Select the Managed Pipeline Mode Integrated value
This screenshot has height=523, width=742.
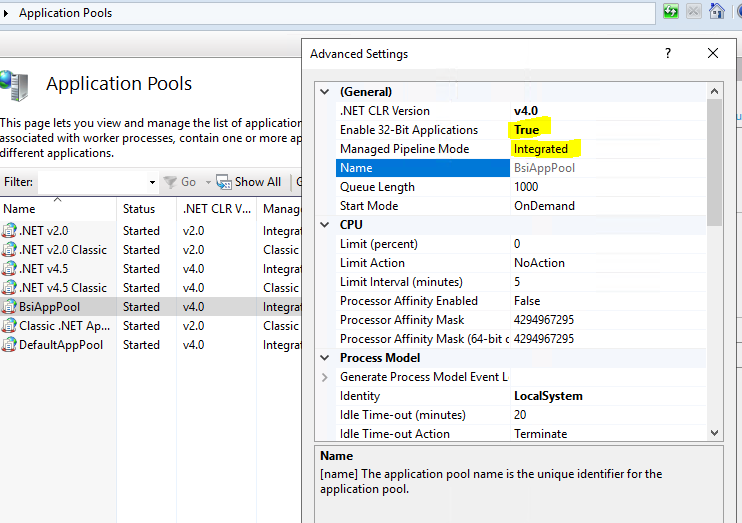pos(540,149)
